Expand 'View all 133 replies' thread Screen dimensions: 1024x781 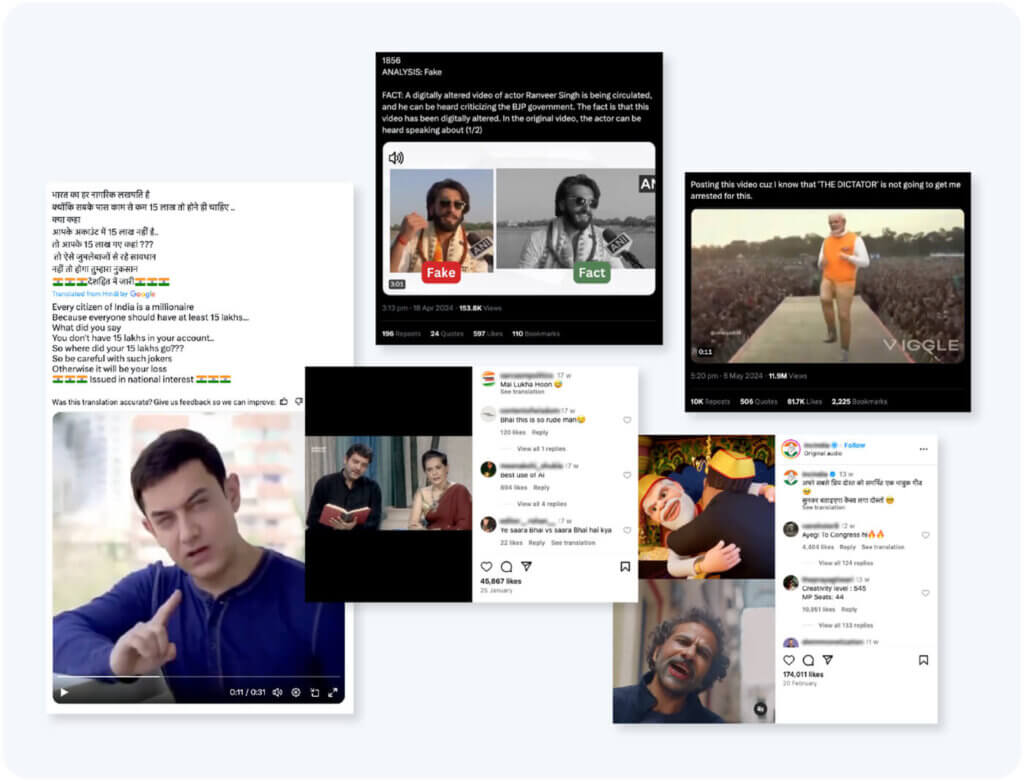[846, 624]
